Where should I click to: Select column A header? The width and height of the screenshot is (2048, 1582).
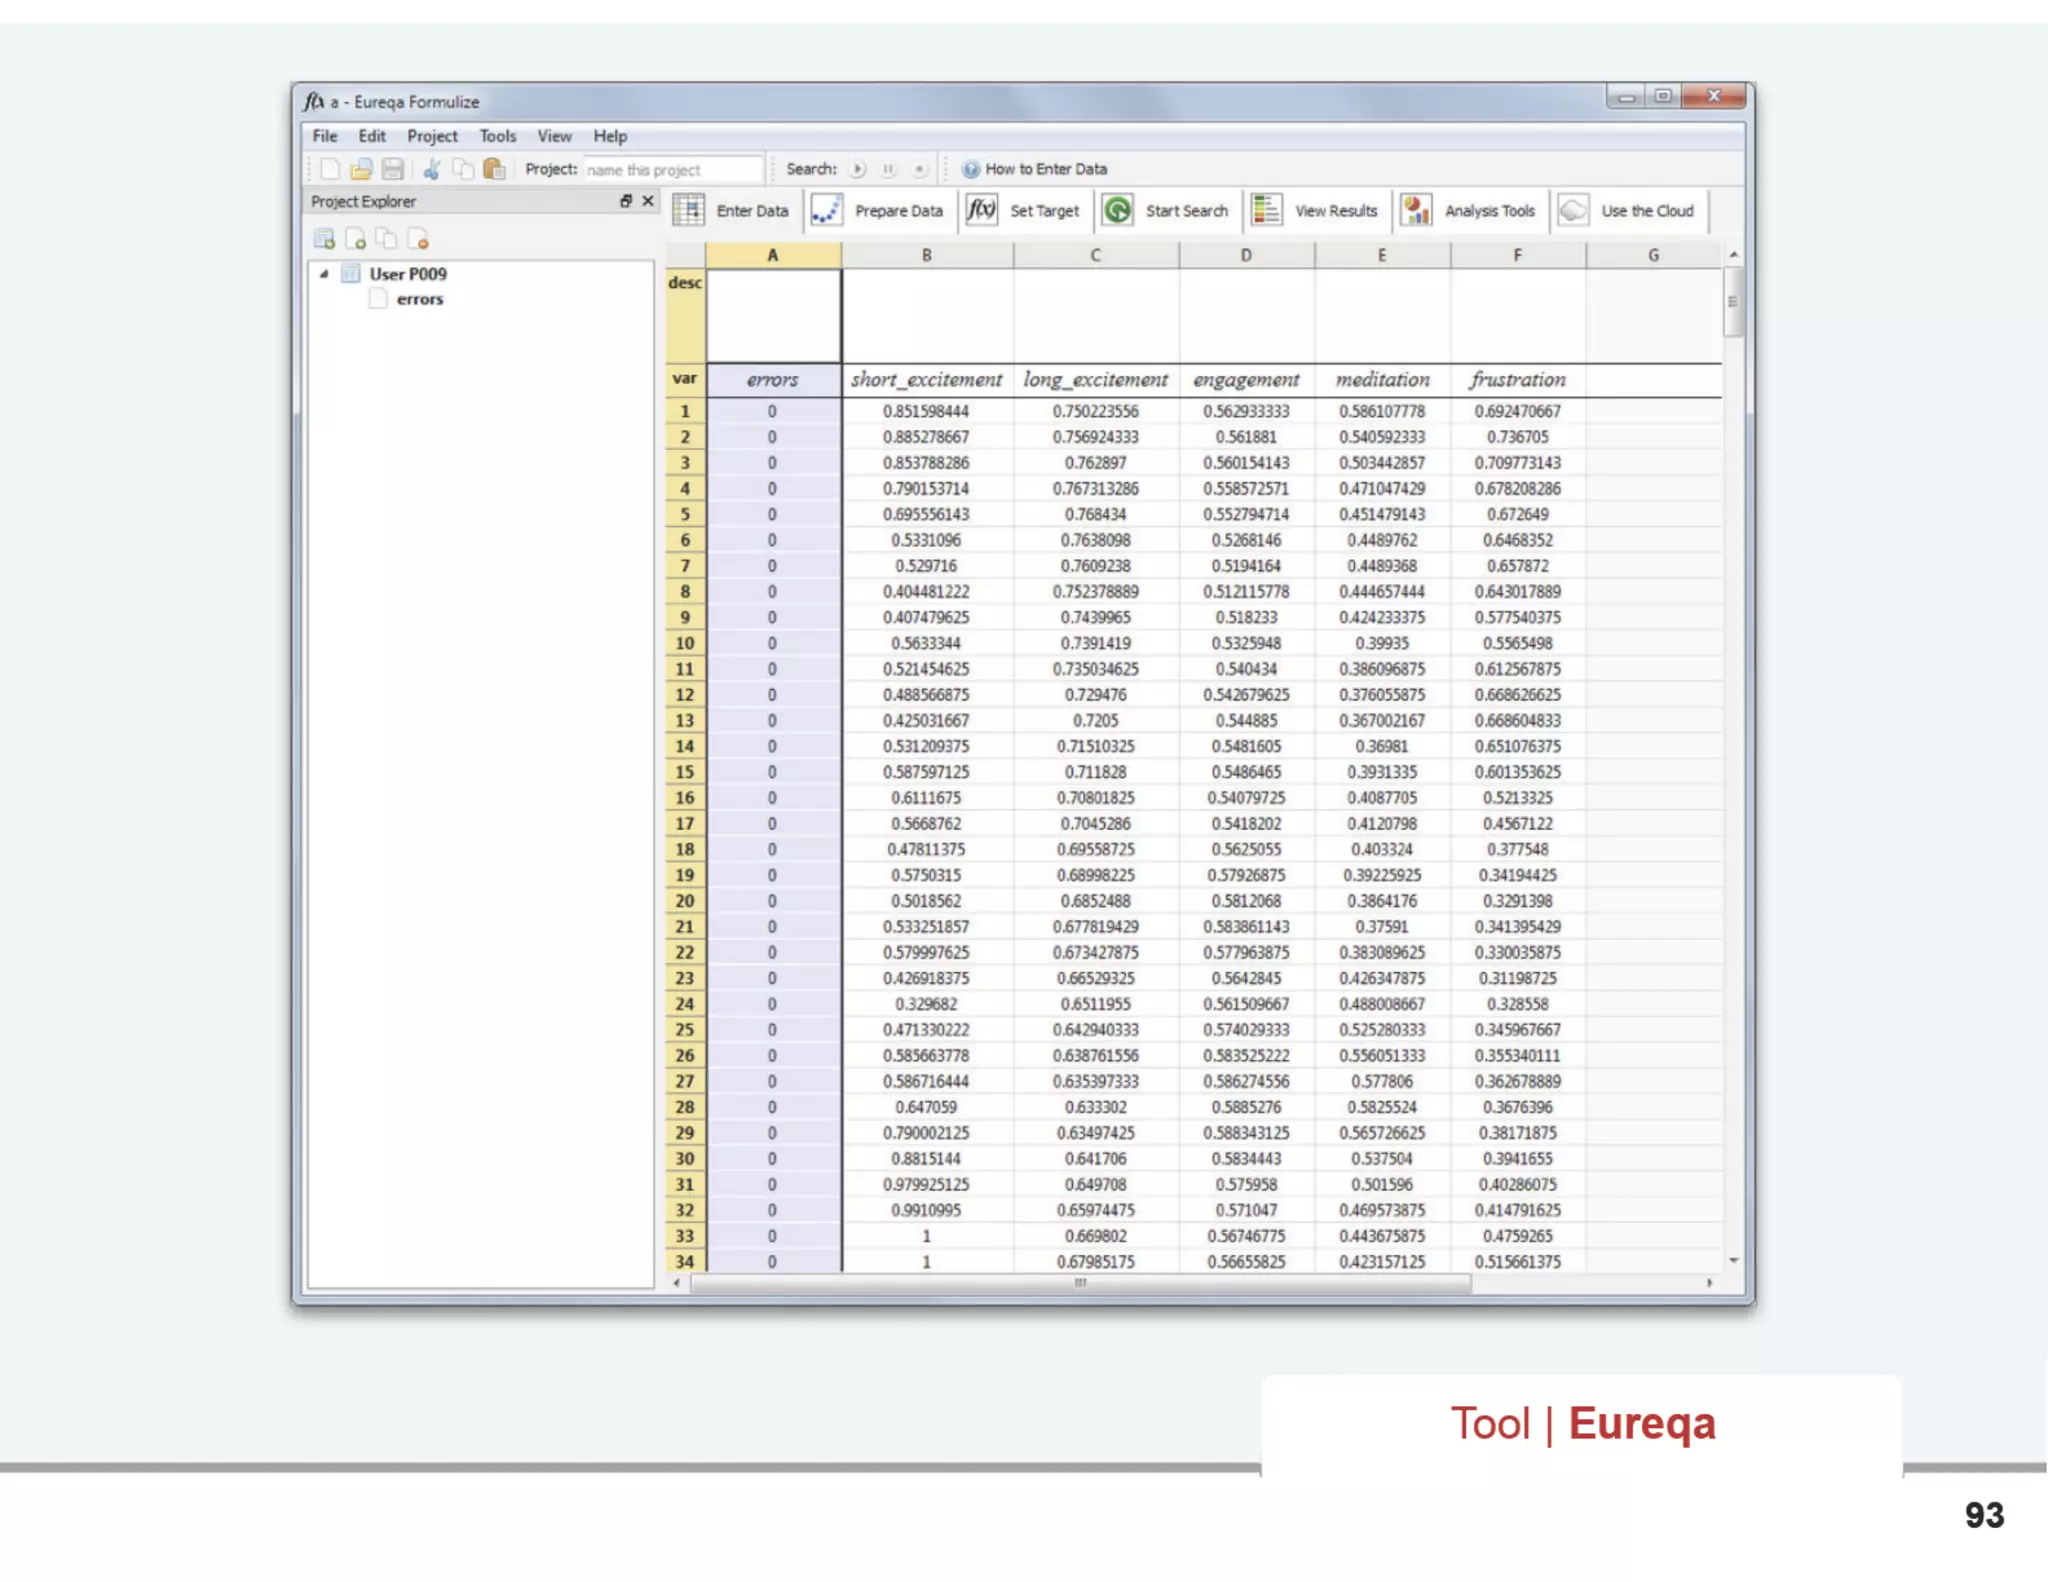click(773, 255)
